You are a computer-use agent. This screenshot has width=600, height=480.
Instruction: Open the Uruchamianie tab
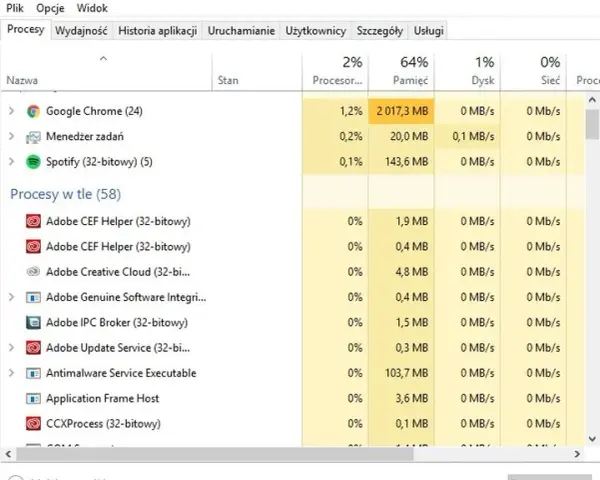(x=241, y=31)
